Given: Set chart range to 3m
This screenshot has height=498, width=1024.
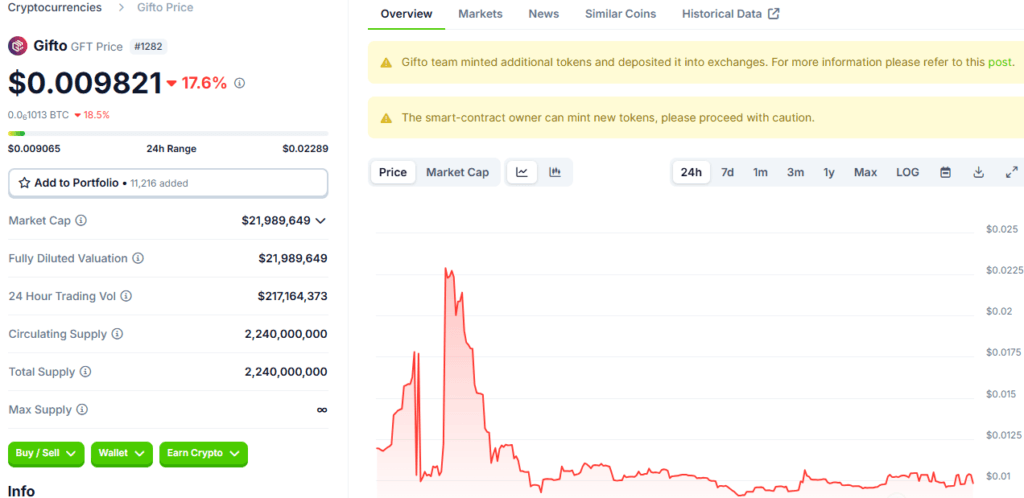Looking at the screenshot, I should click(795, 172).
